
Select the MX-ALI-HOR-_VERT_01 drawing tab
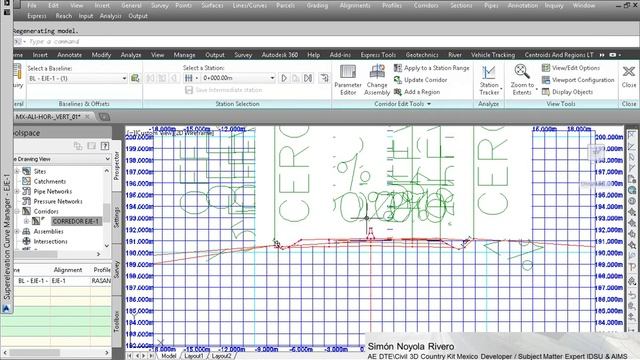coord(47,117)
